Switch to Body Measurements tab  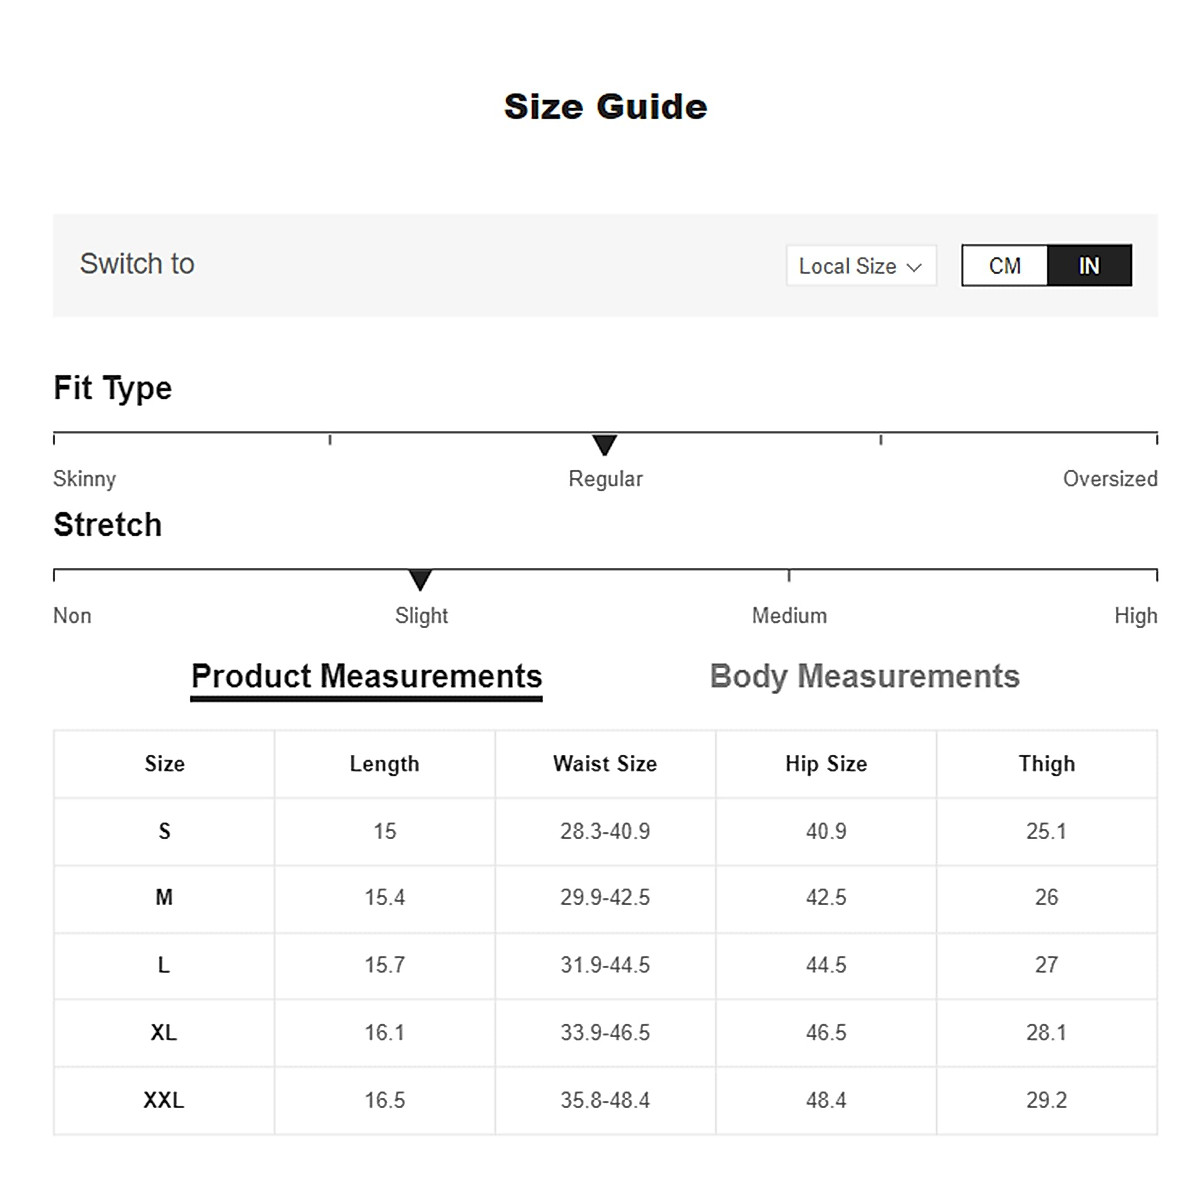(x=864, y=677)
